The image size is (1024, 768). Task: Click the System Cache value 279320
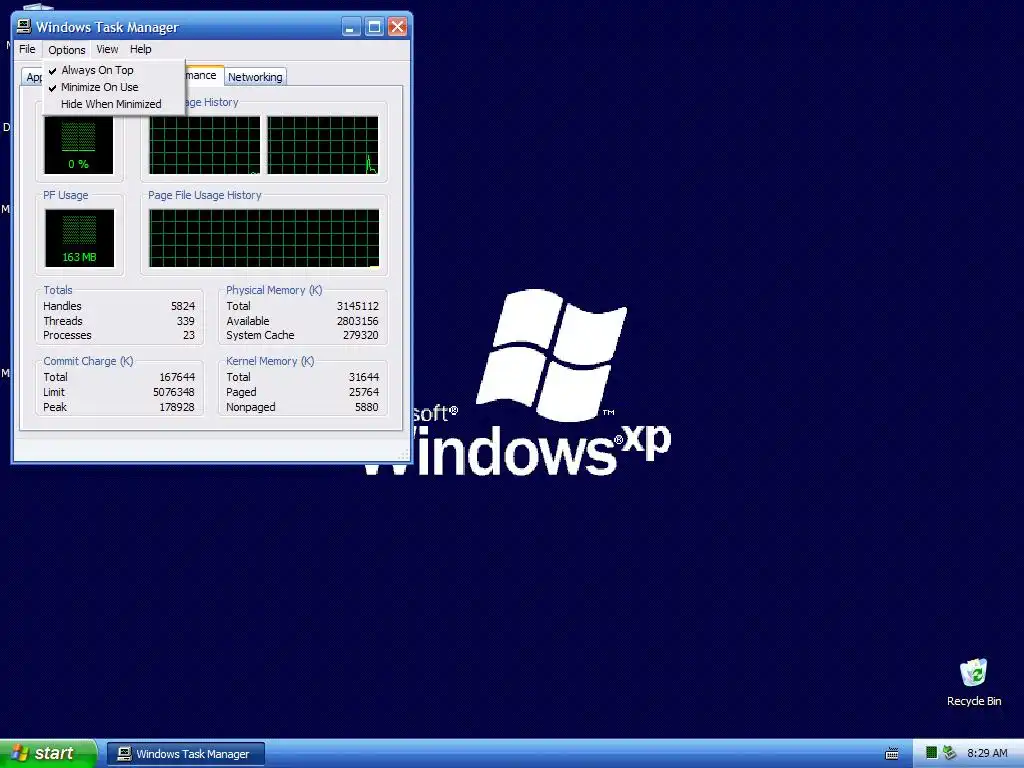[360, 336]
